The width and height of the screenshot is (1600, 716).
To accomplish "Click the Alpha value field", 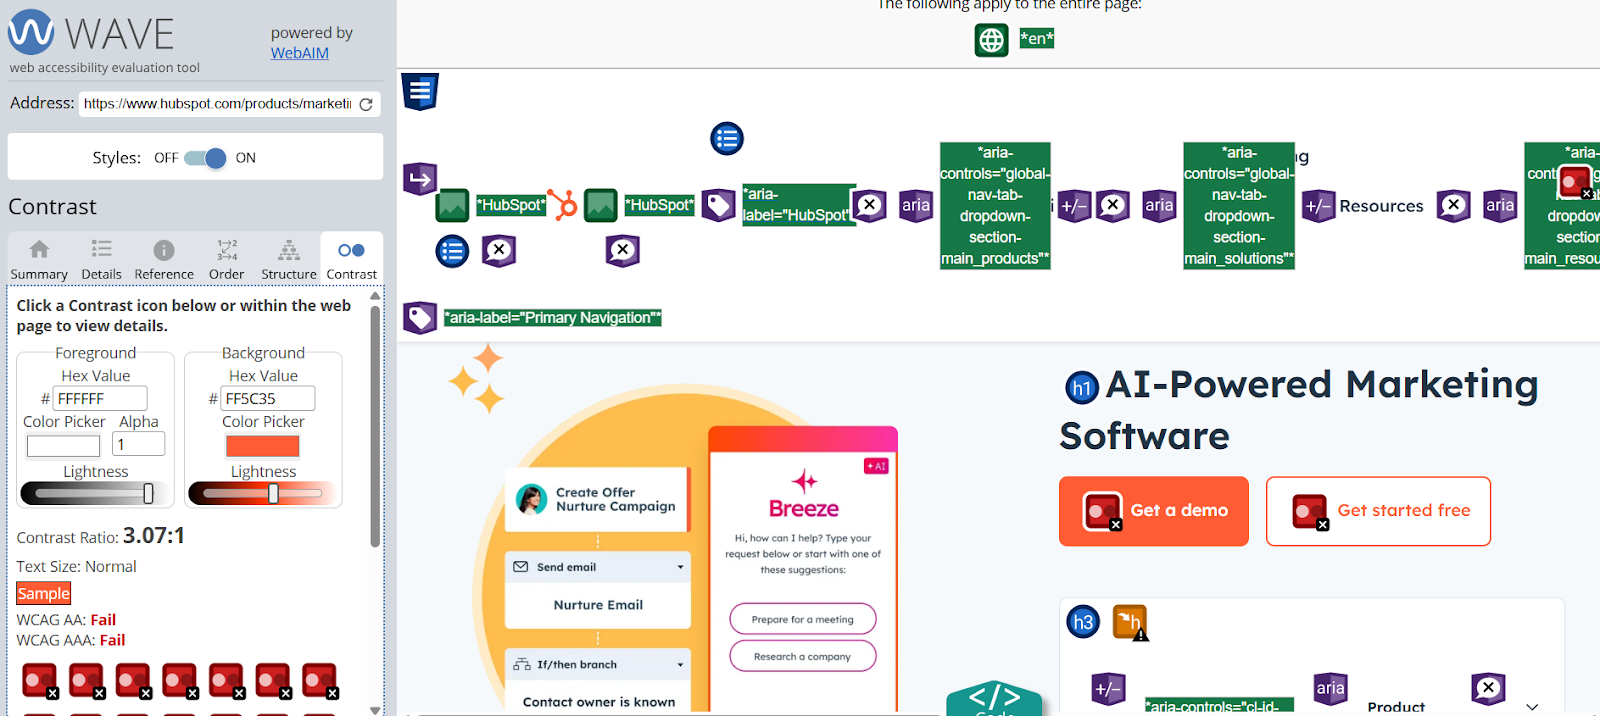I will (139, 444).
